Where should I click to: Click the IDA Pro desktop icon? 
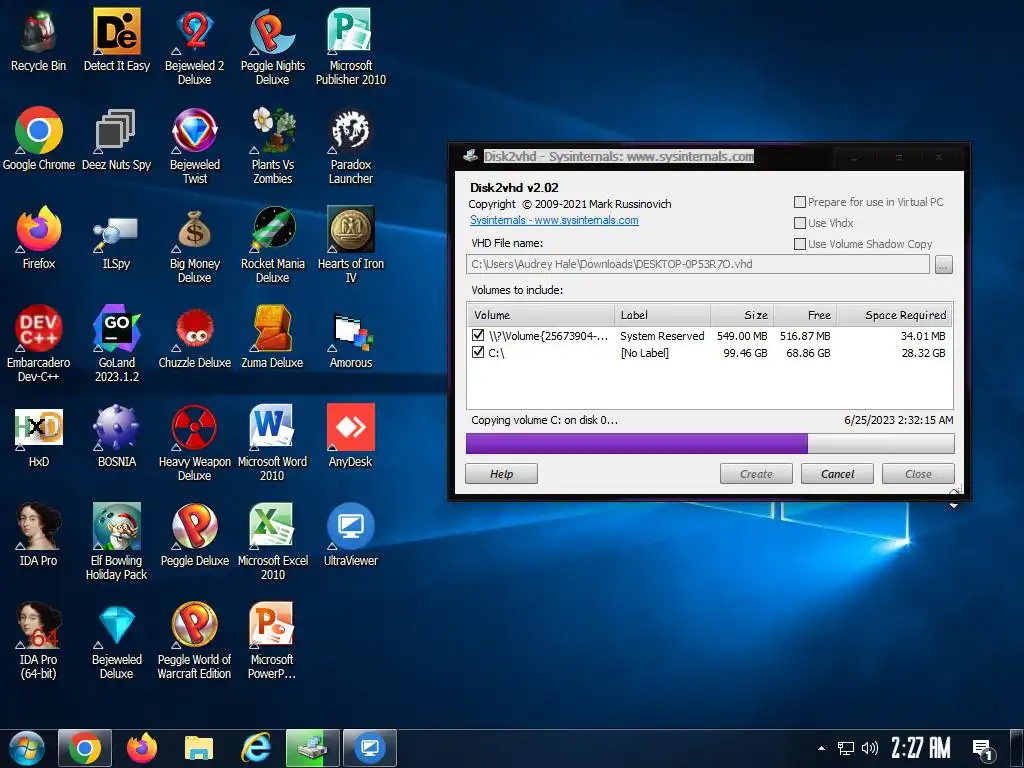coord(39,536)
